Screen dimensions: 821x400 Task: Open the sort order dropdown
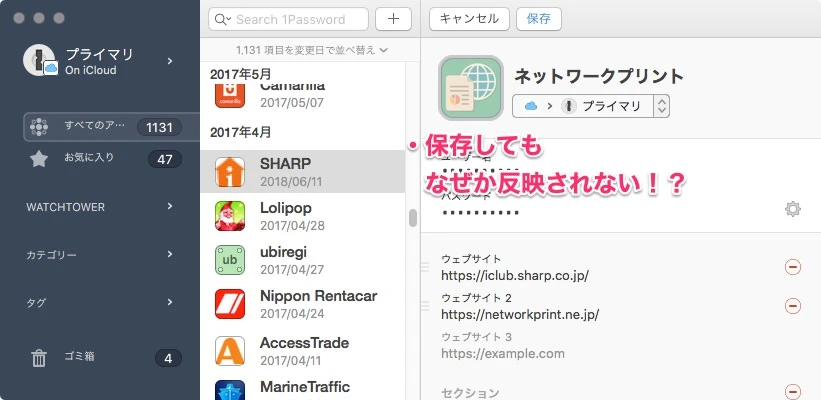(x=312, y=49)
